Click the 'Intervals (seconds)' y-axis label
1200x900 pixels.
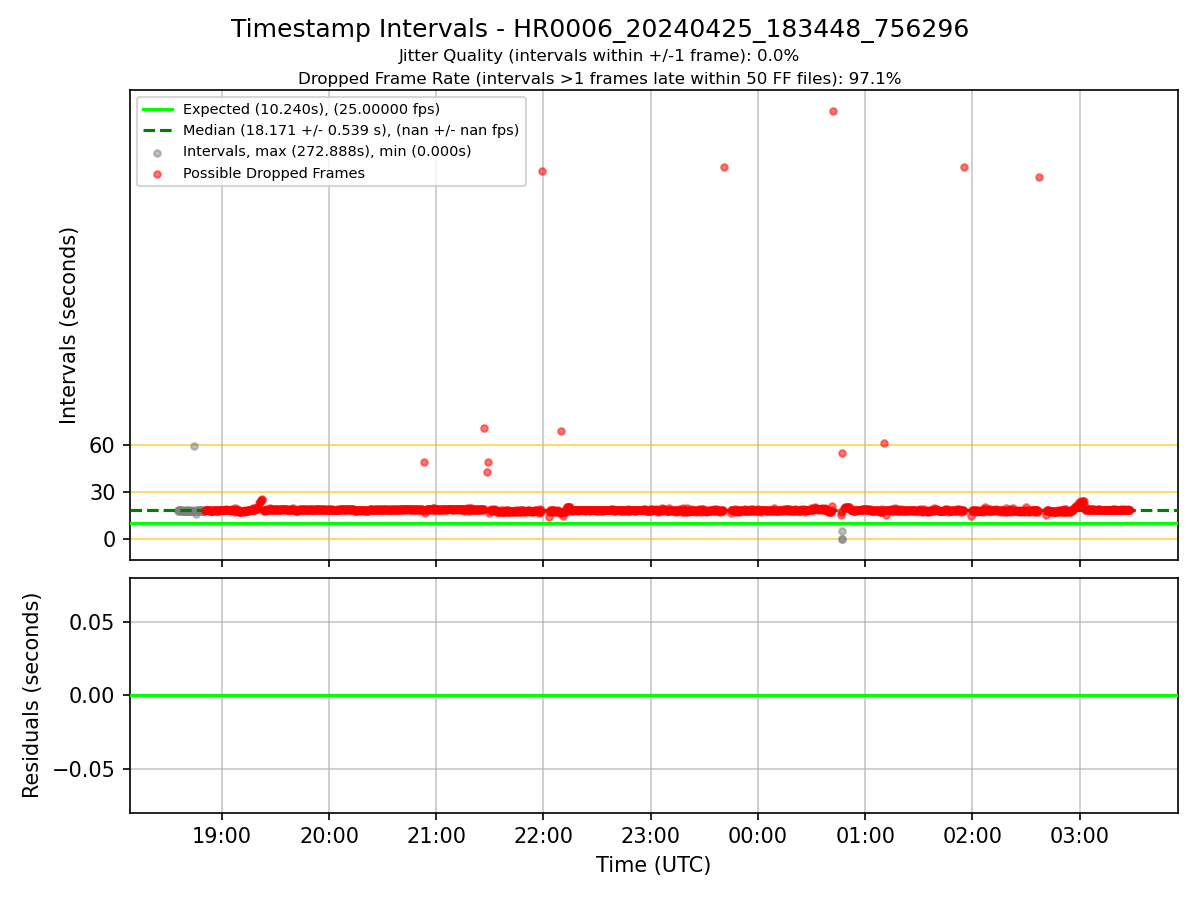69,325
